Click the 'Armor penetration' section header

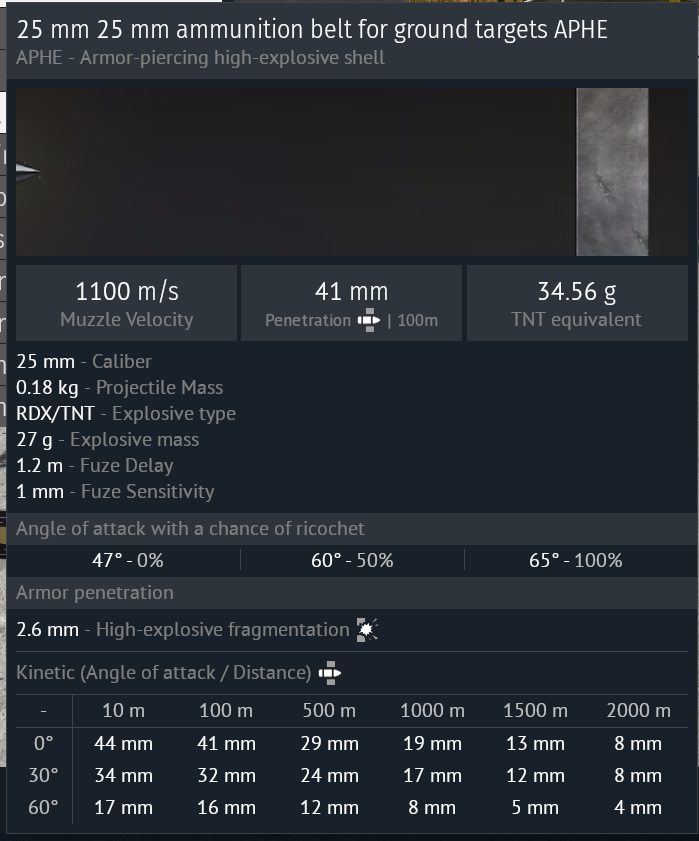tap(95, 592)
